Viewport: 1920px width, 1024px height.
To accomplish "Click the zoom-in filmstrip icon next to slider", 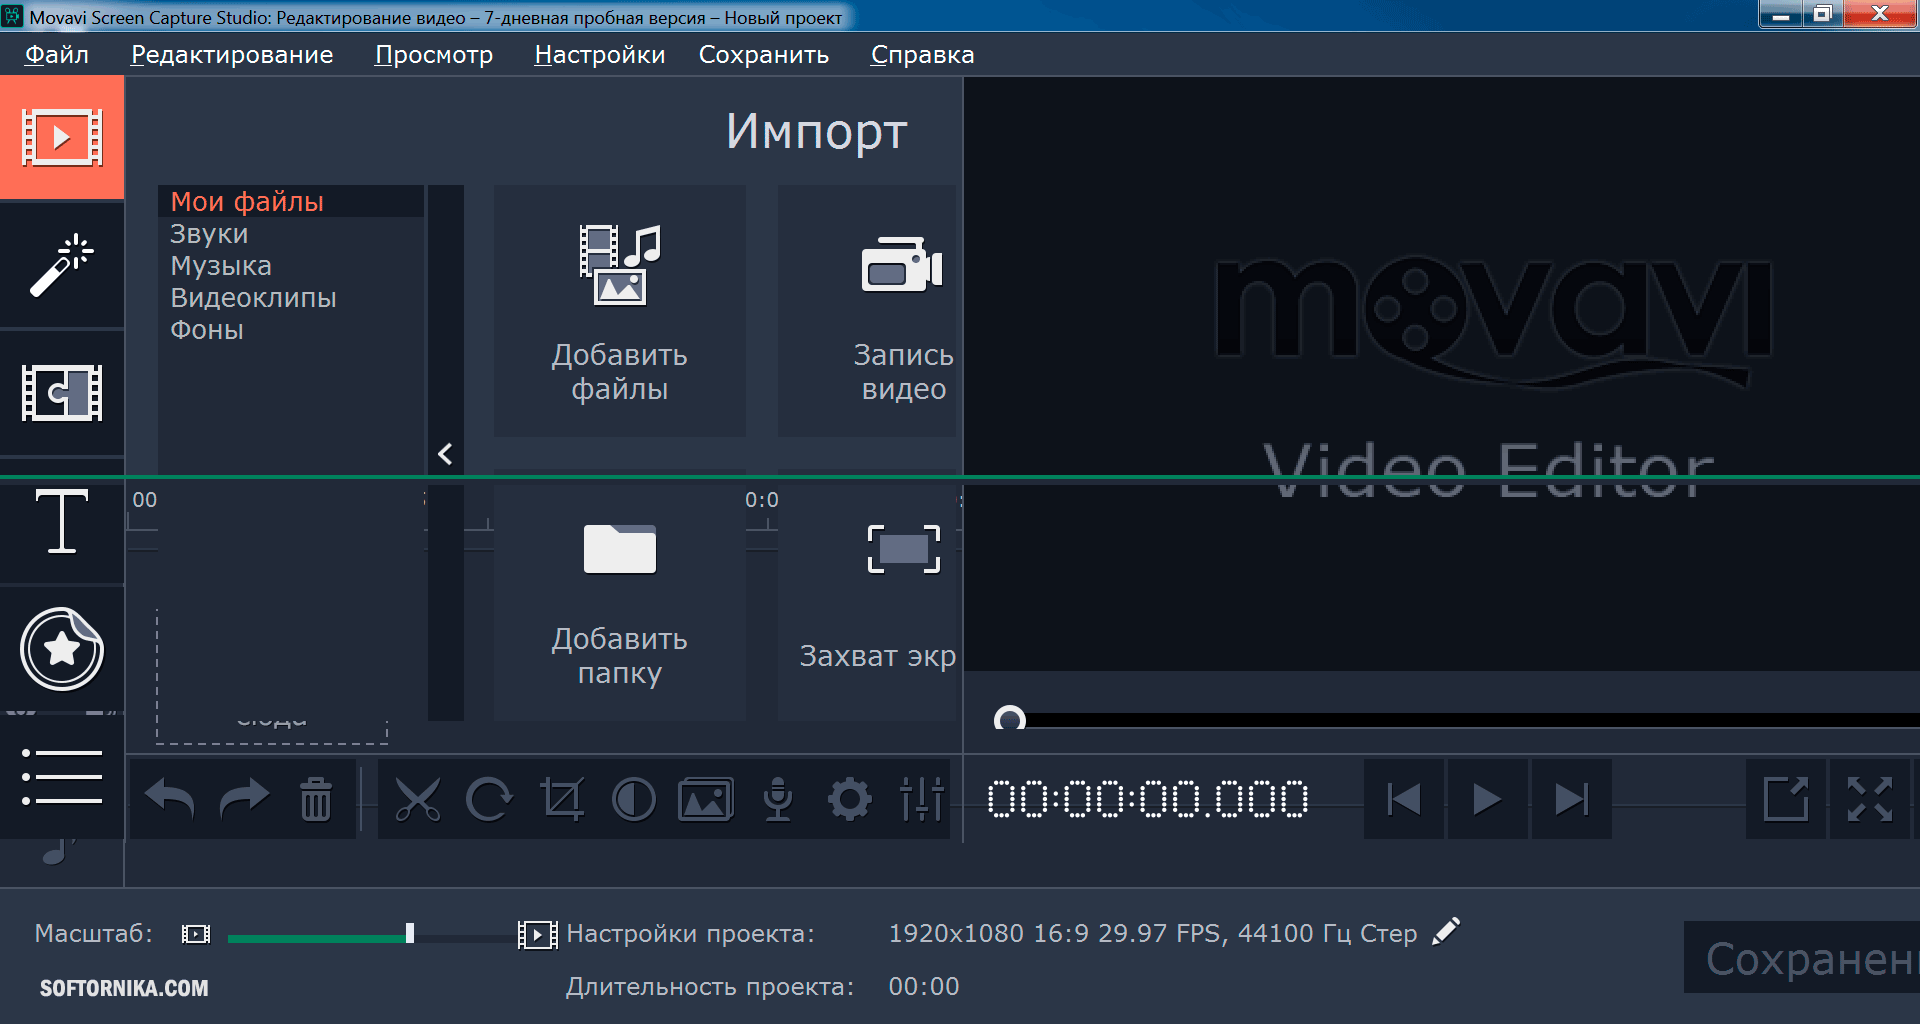I will click(x=538, y=935).
